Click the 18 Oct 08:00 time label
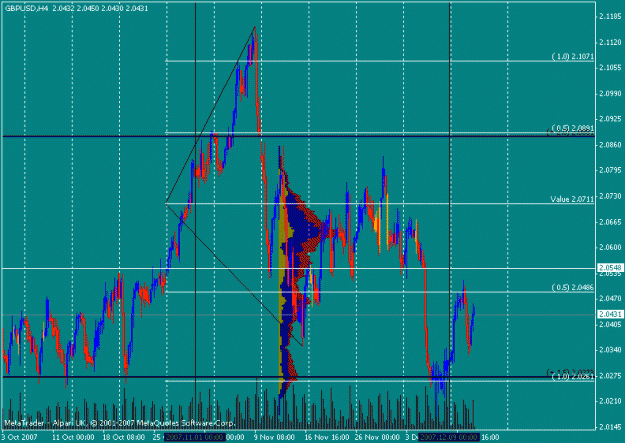 click(x=124, y=437)
